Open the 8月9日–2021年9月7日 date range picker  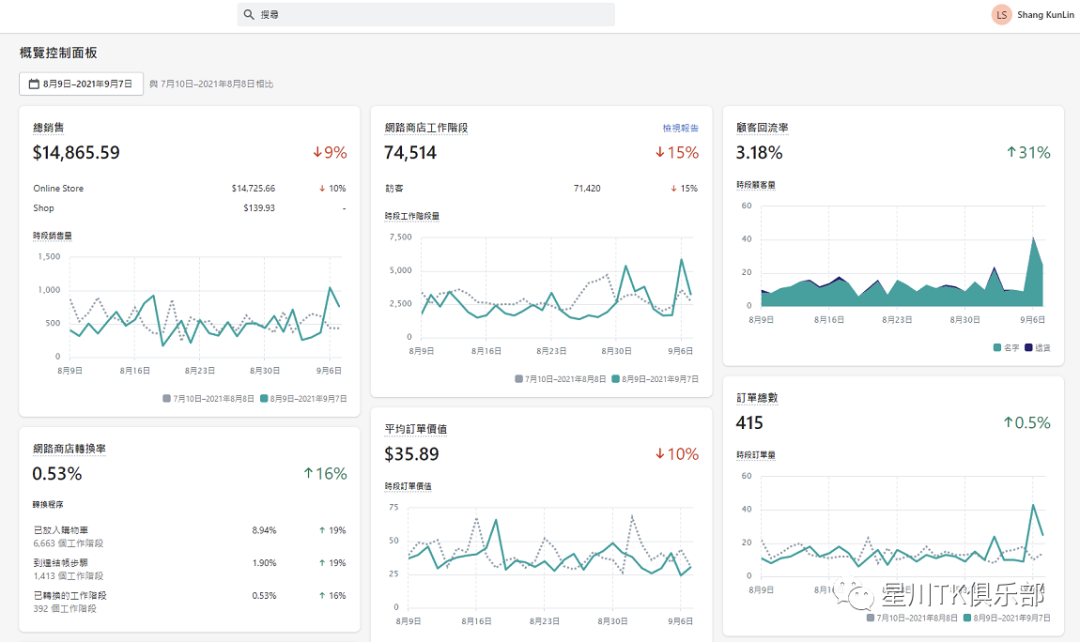click(81, 84)
